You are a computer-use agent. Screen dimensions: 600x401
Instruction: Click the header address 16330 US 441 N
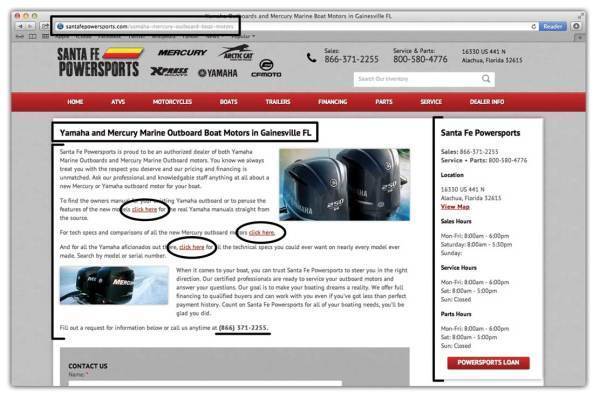click(x=483, y=51)
